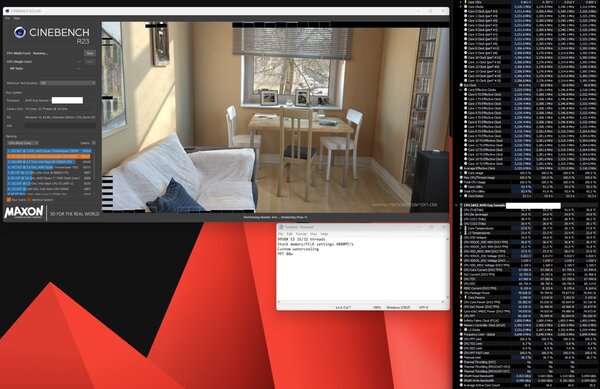Open the Format menu in Notepad

(x=301, y=234)
